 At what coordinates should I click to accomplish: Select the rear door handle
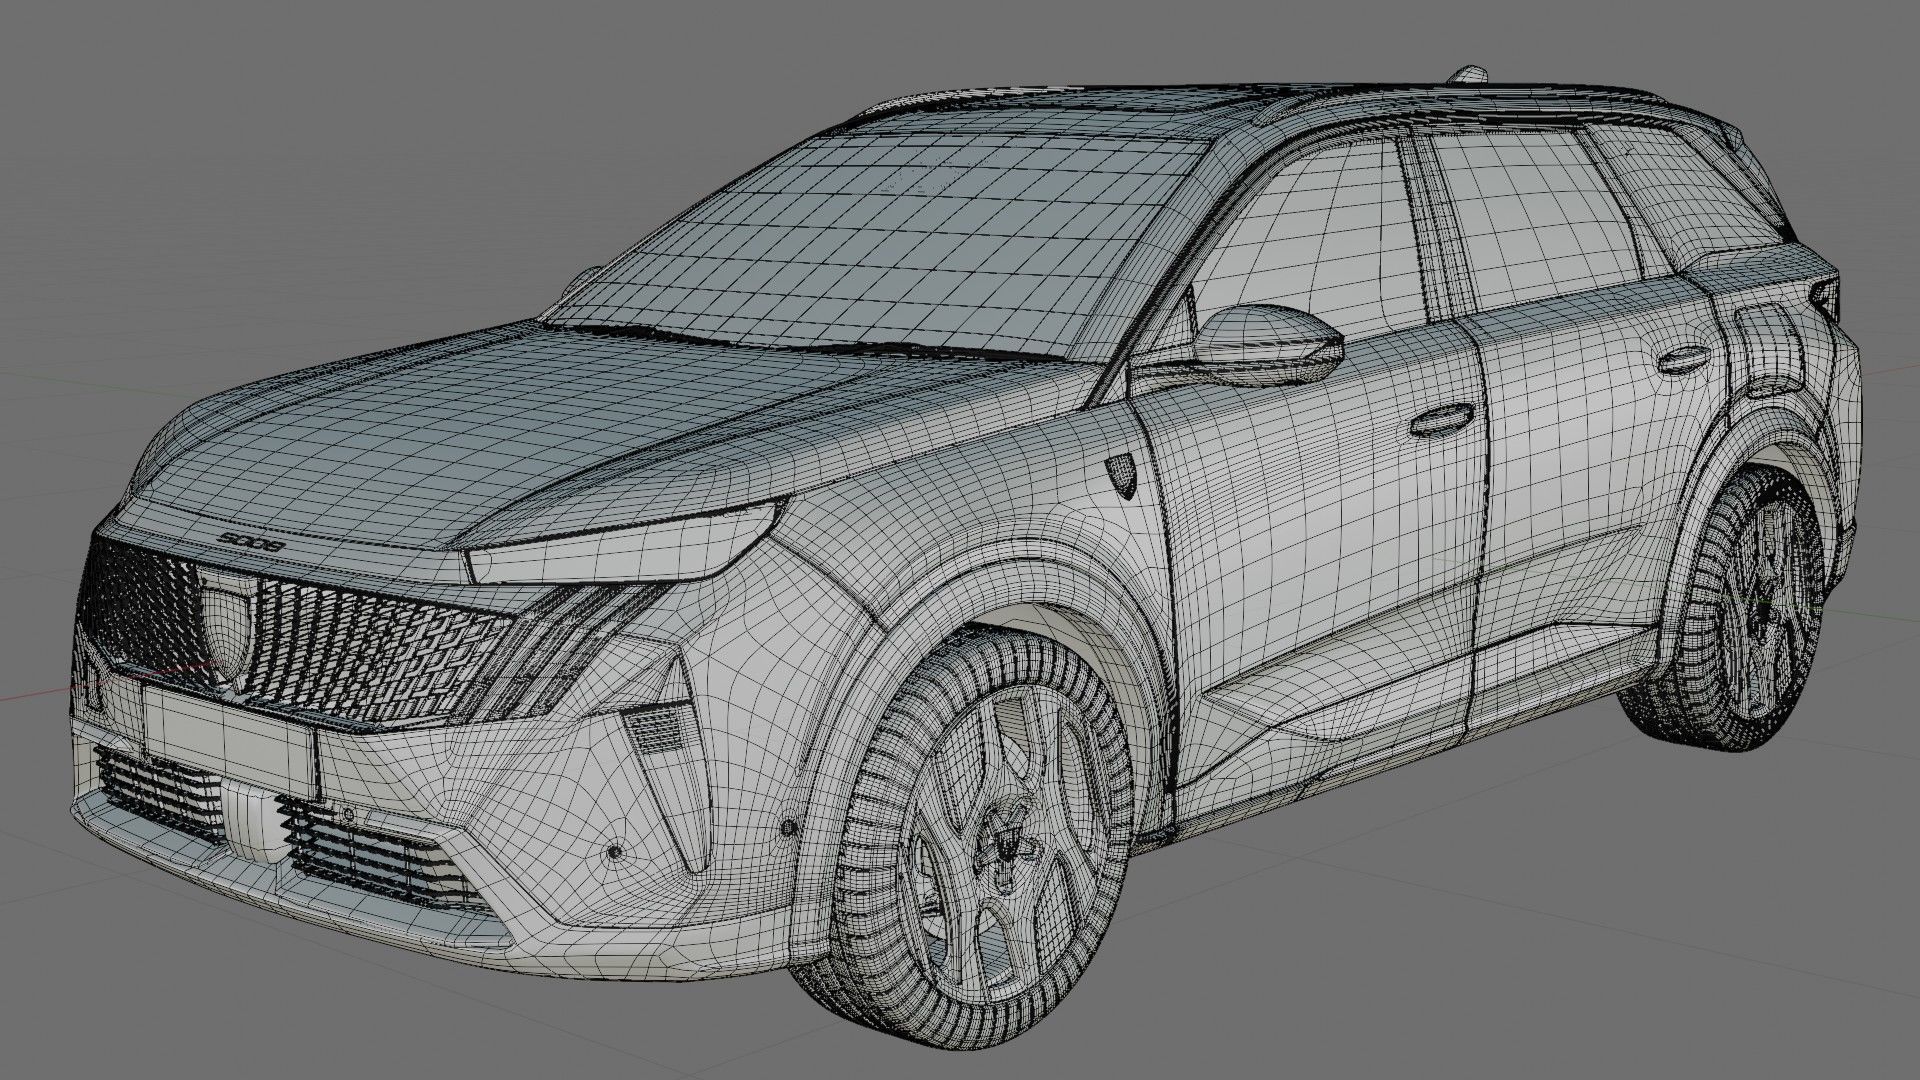pos(1683,360)
